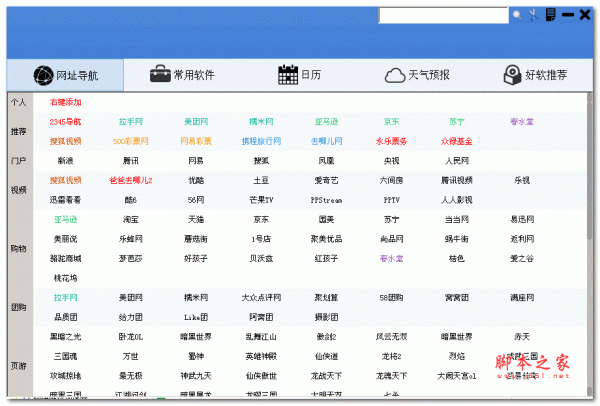The height and width of the screenshot is (406, 600).
Task: Open the 常用软件 tab
Action: pos(182,74)
